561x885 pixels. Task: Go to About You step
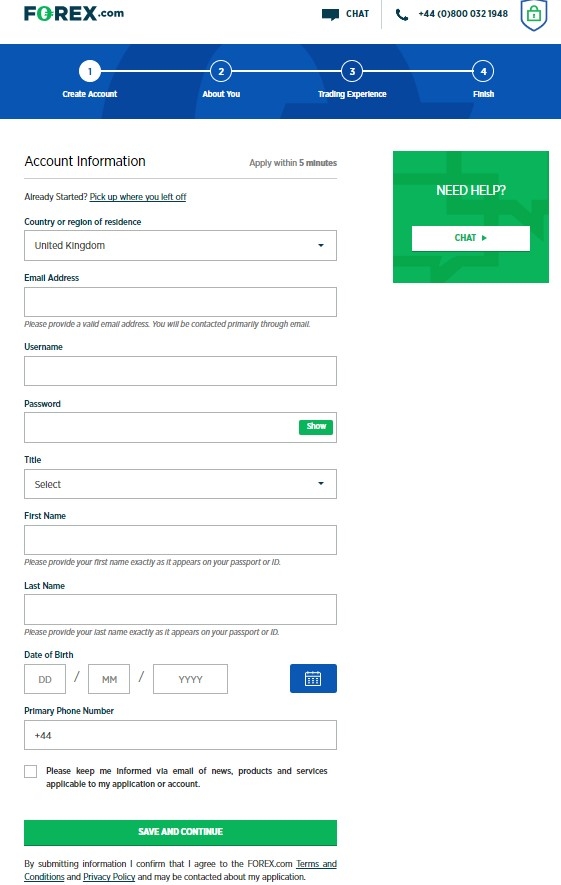221,71
